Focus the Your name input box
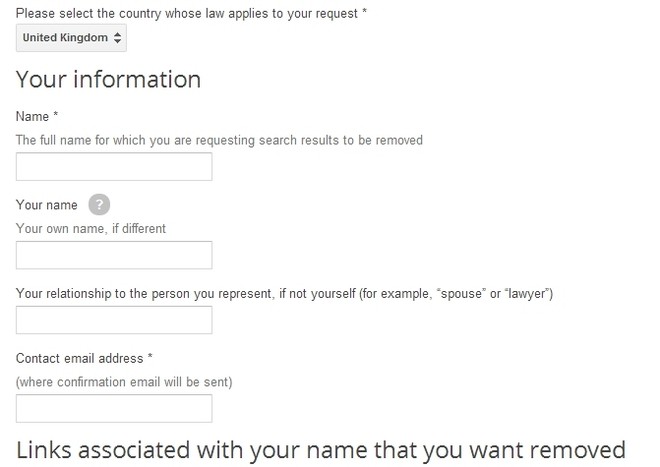This screenshot has height=467, width=660. point(114,255)
